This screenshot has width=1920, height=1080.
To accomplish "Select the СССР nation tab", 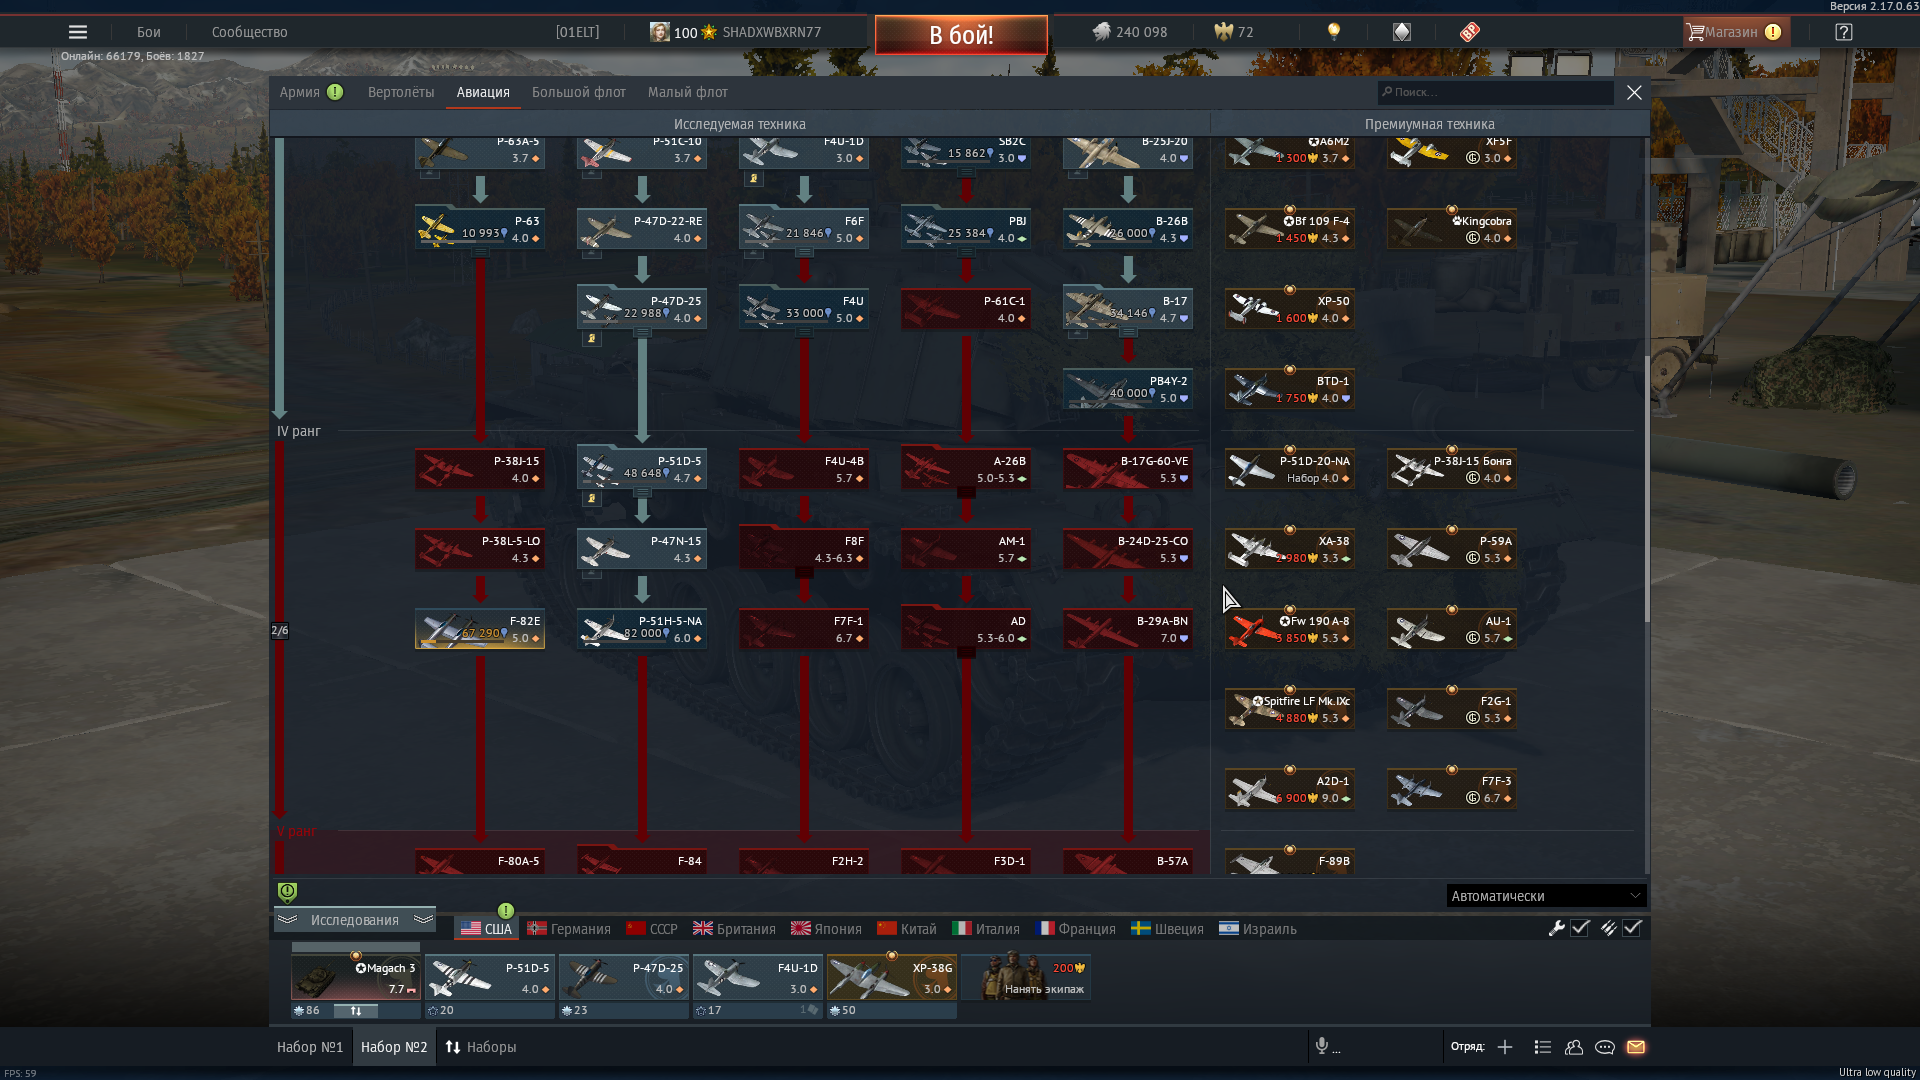I will pyautogui.click(x=652, y=929).
